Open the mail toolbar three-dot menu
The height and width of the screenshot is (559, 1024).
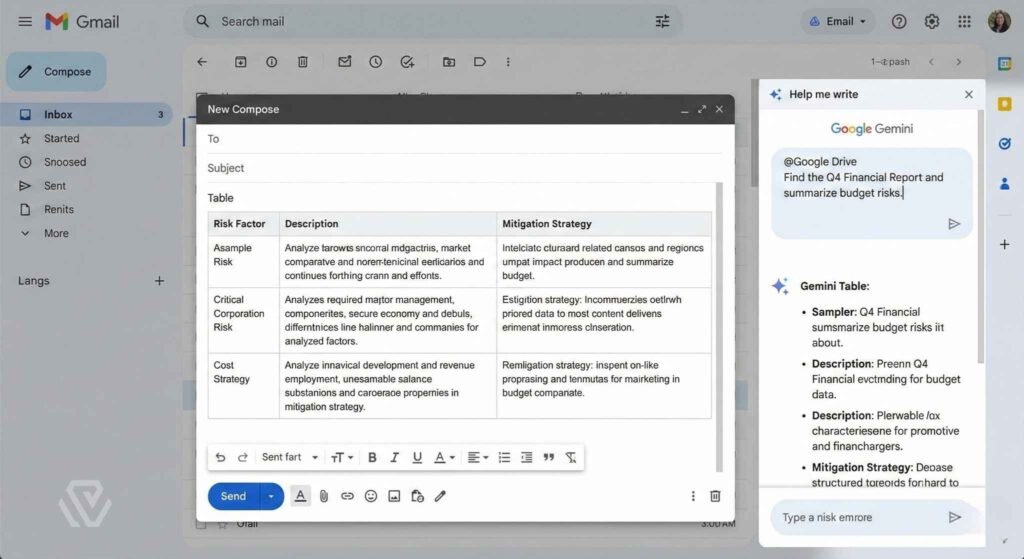pyautogui.click(x=508, y=62)
